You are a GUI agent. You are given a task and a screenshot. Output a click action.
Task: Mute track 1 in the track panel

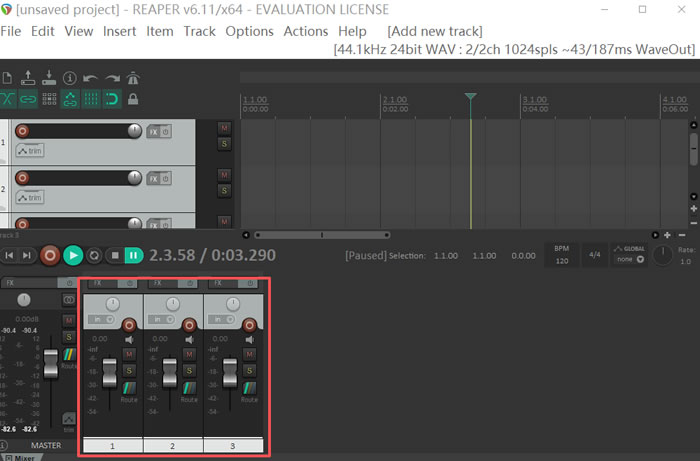point(224,128)
